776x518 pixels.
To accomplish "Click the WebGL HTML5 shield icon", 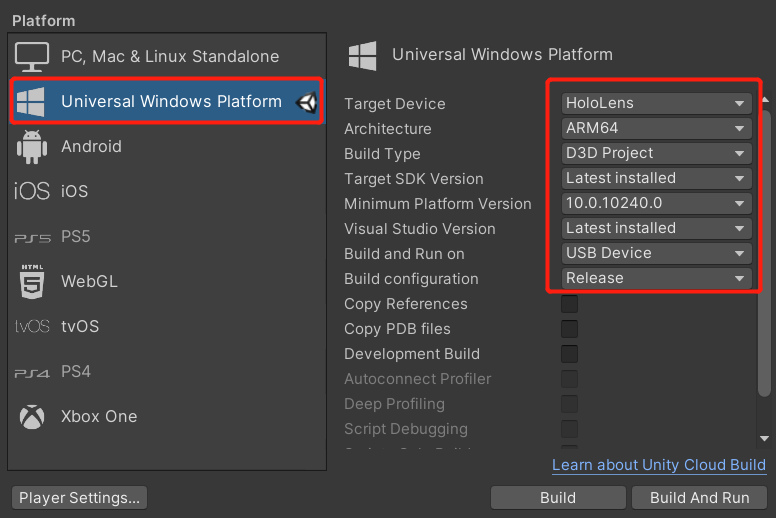I will pyautogui.click(x=32, y=282).
